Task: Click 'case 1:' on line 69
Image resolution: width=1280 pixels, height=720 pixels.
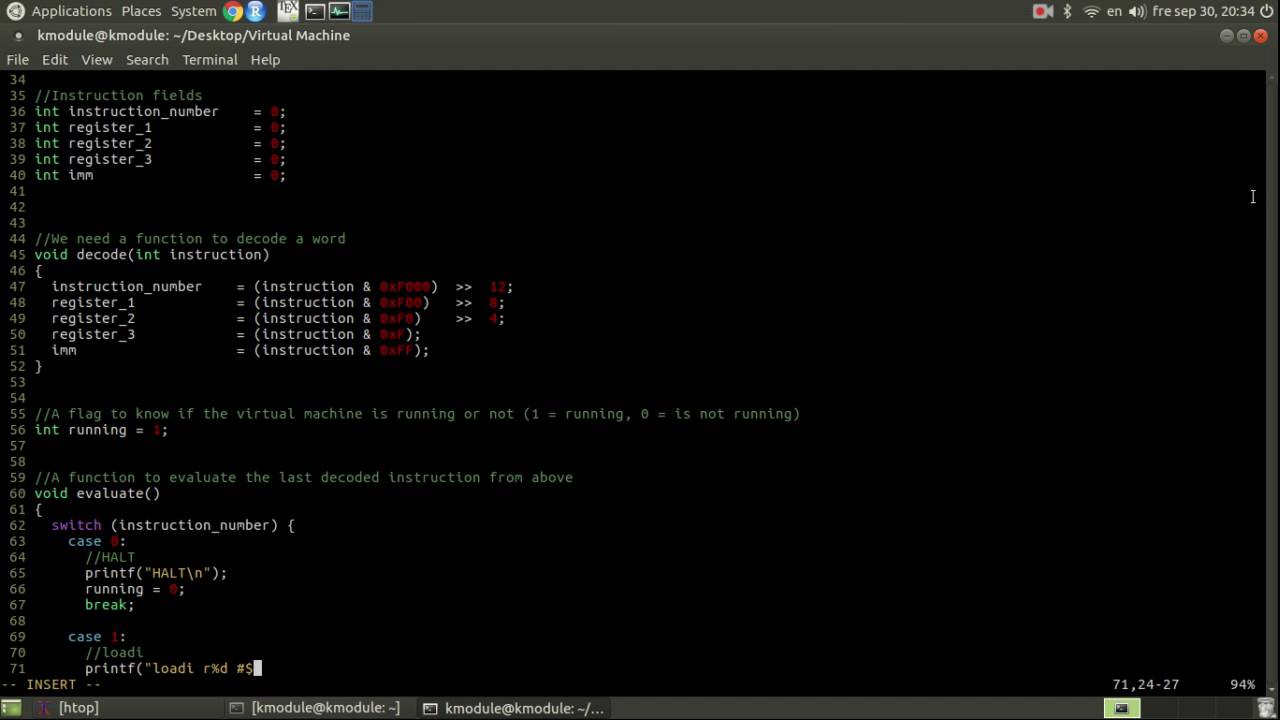Action: (97, 636)
